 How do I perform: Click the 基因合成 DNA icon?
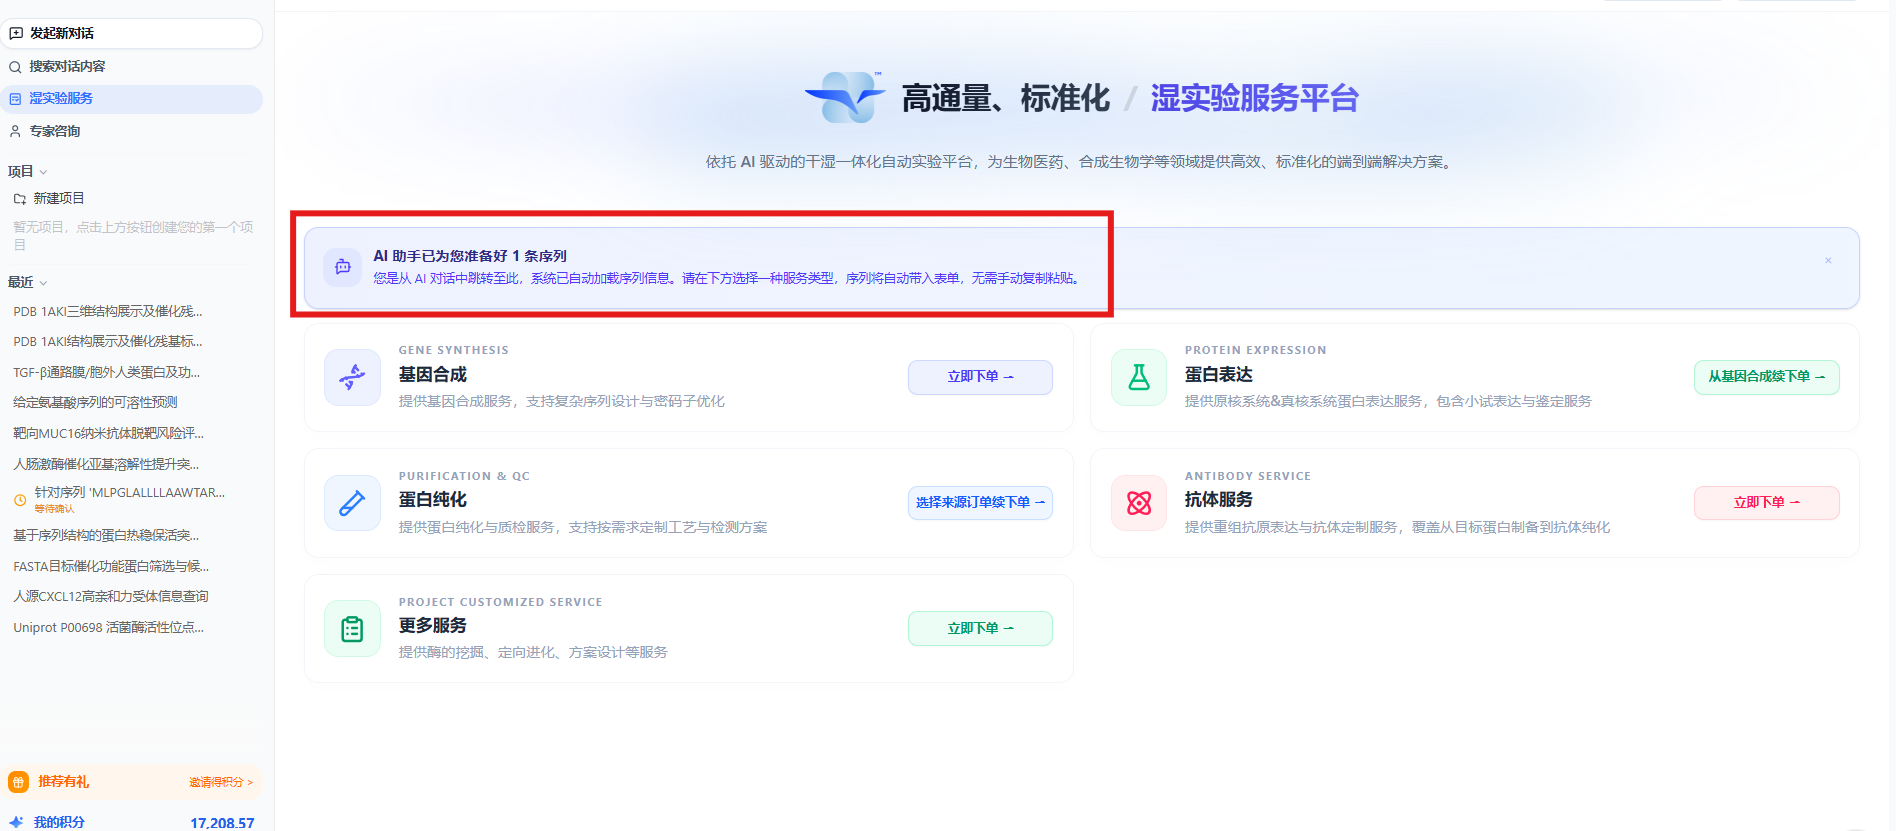352,377
